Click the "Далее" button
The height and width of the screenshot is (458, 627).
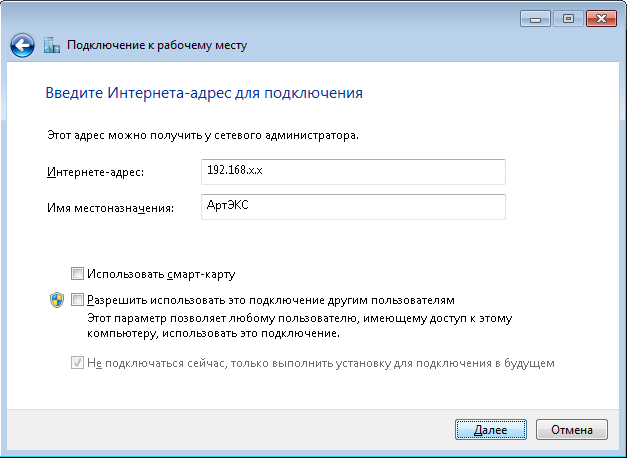click(x=491, y=430)
